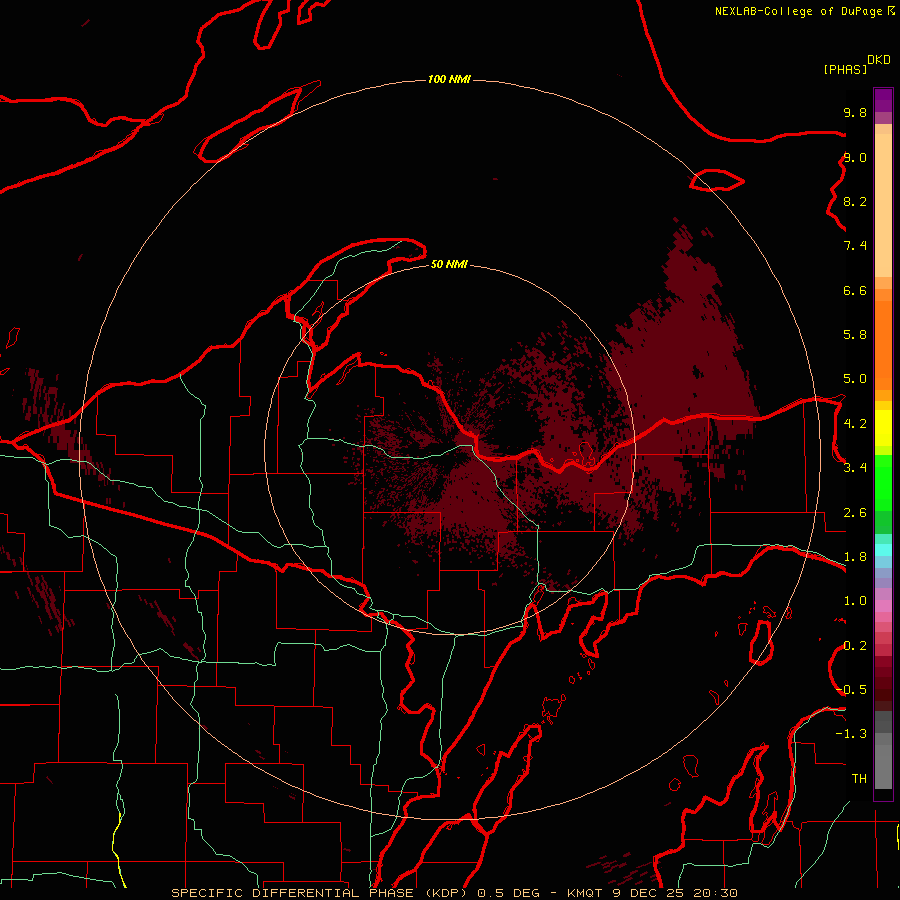Click the 2.6 scale value

pyautogui.click(x=855, y=513)
